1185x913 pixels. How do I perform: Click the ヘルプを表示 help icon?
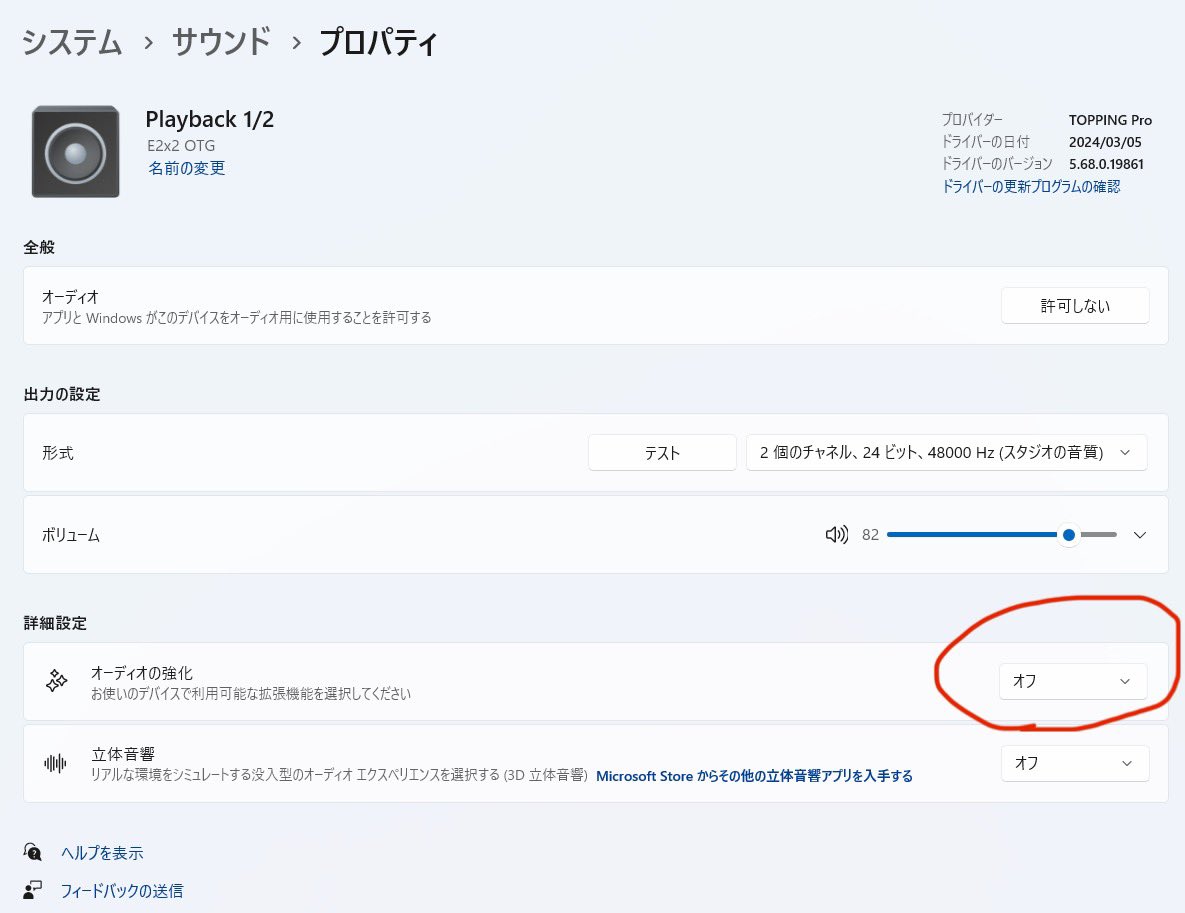pyautogui.click(x=32, y=853)
